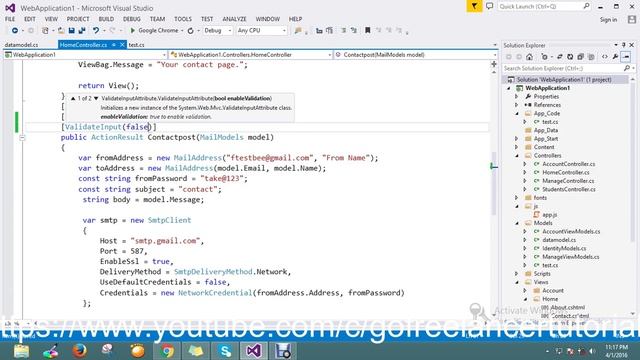The image size is (640, 360).
Task: Open the feedback speech bubble icon
Action: 489,6
